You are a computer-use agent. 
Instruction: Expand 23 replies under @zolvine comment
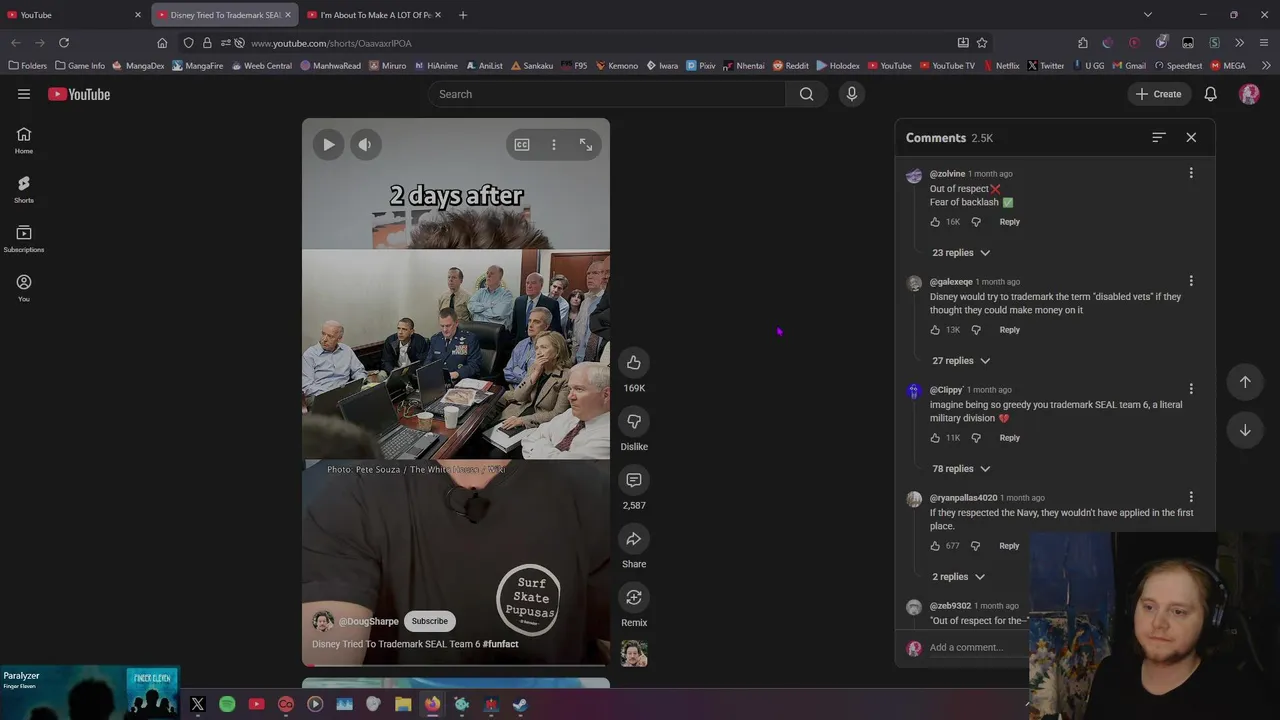click(961, 253)
